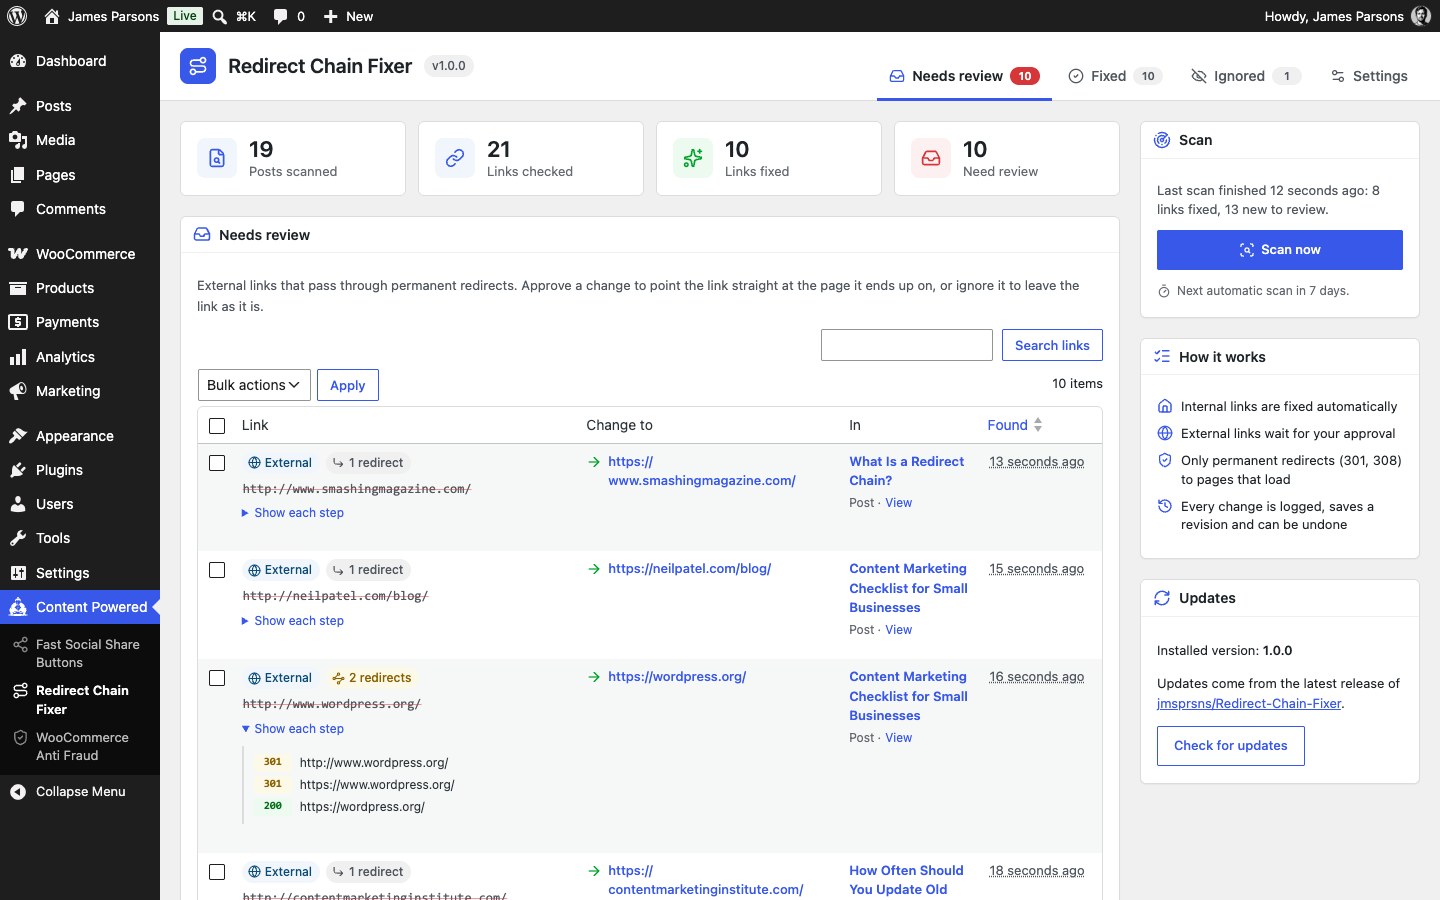This screenshot has width=1440, height=900.
Task: Click the Apply bulk action button
Action: pyautogui.click(x=348, y=385)
